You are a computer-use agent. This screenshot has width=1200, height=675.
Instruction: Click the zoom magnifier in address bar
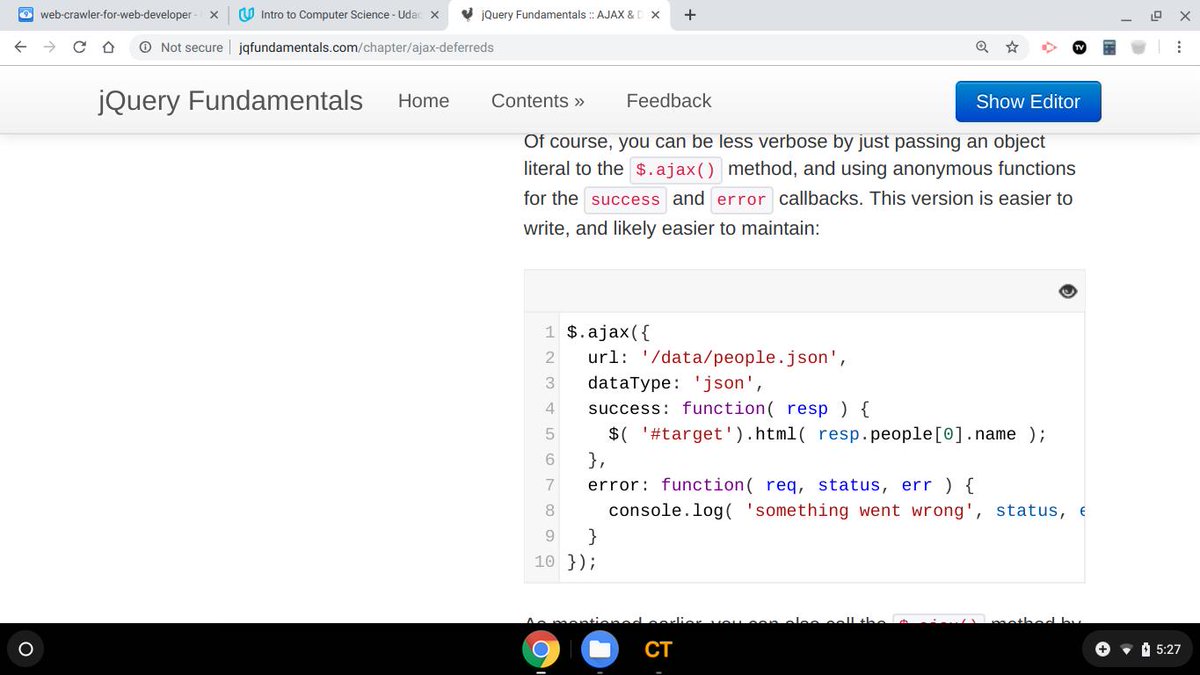tap(982, 47)
